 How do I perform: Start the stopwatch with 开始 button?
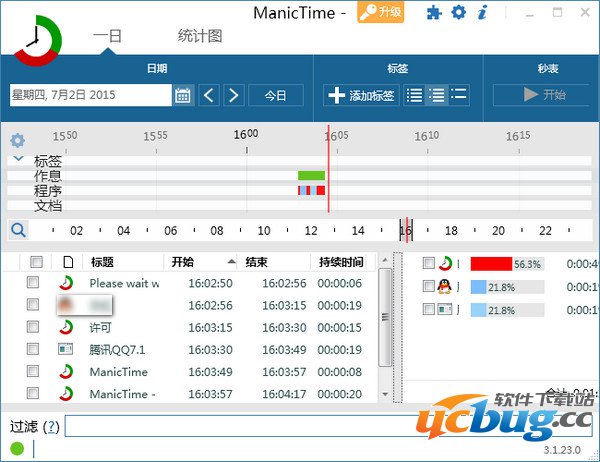544,95
